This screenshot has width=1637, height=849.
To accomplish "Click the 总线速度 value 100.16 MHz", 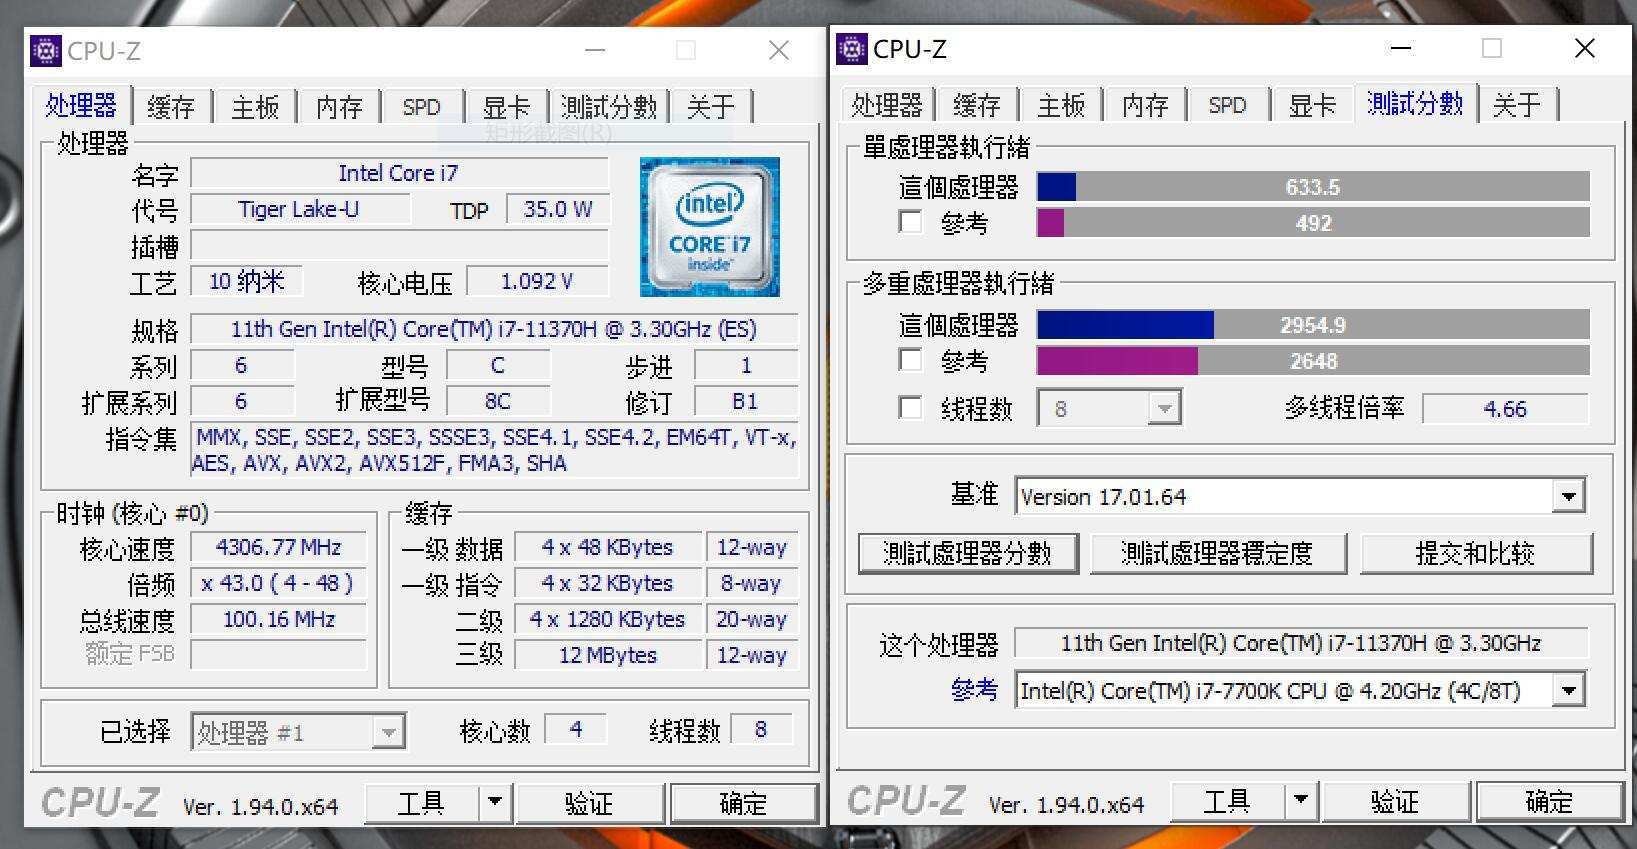I will click(x=278, y=619).
